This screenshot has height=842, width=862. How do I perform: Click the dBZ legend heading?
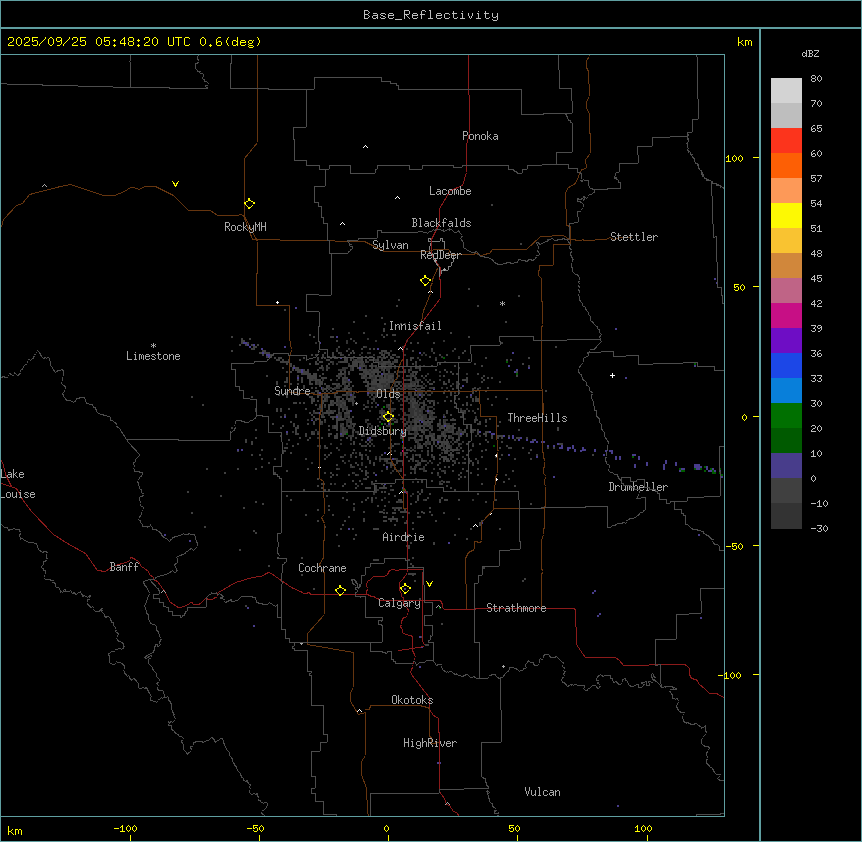click(811, 53)
